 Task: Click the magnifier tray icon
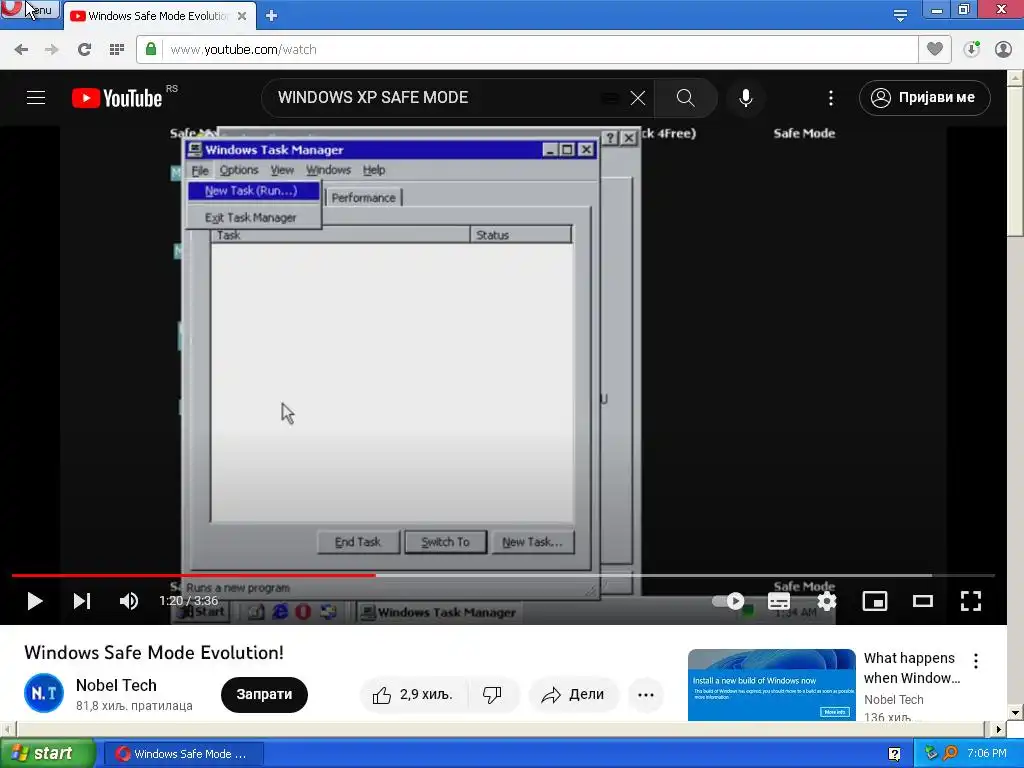click(x=950, y=753)
